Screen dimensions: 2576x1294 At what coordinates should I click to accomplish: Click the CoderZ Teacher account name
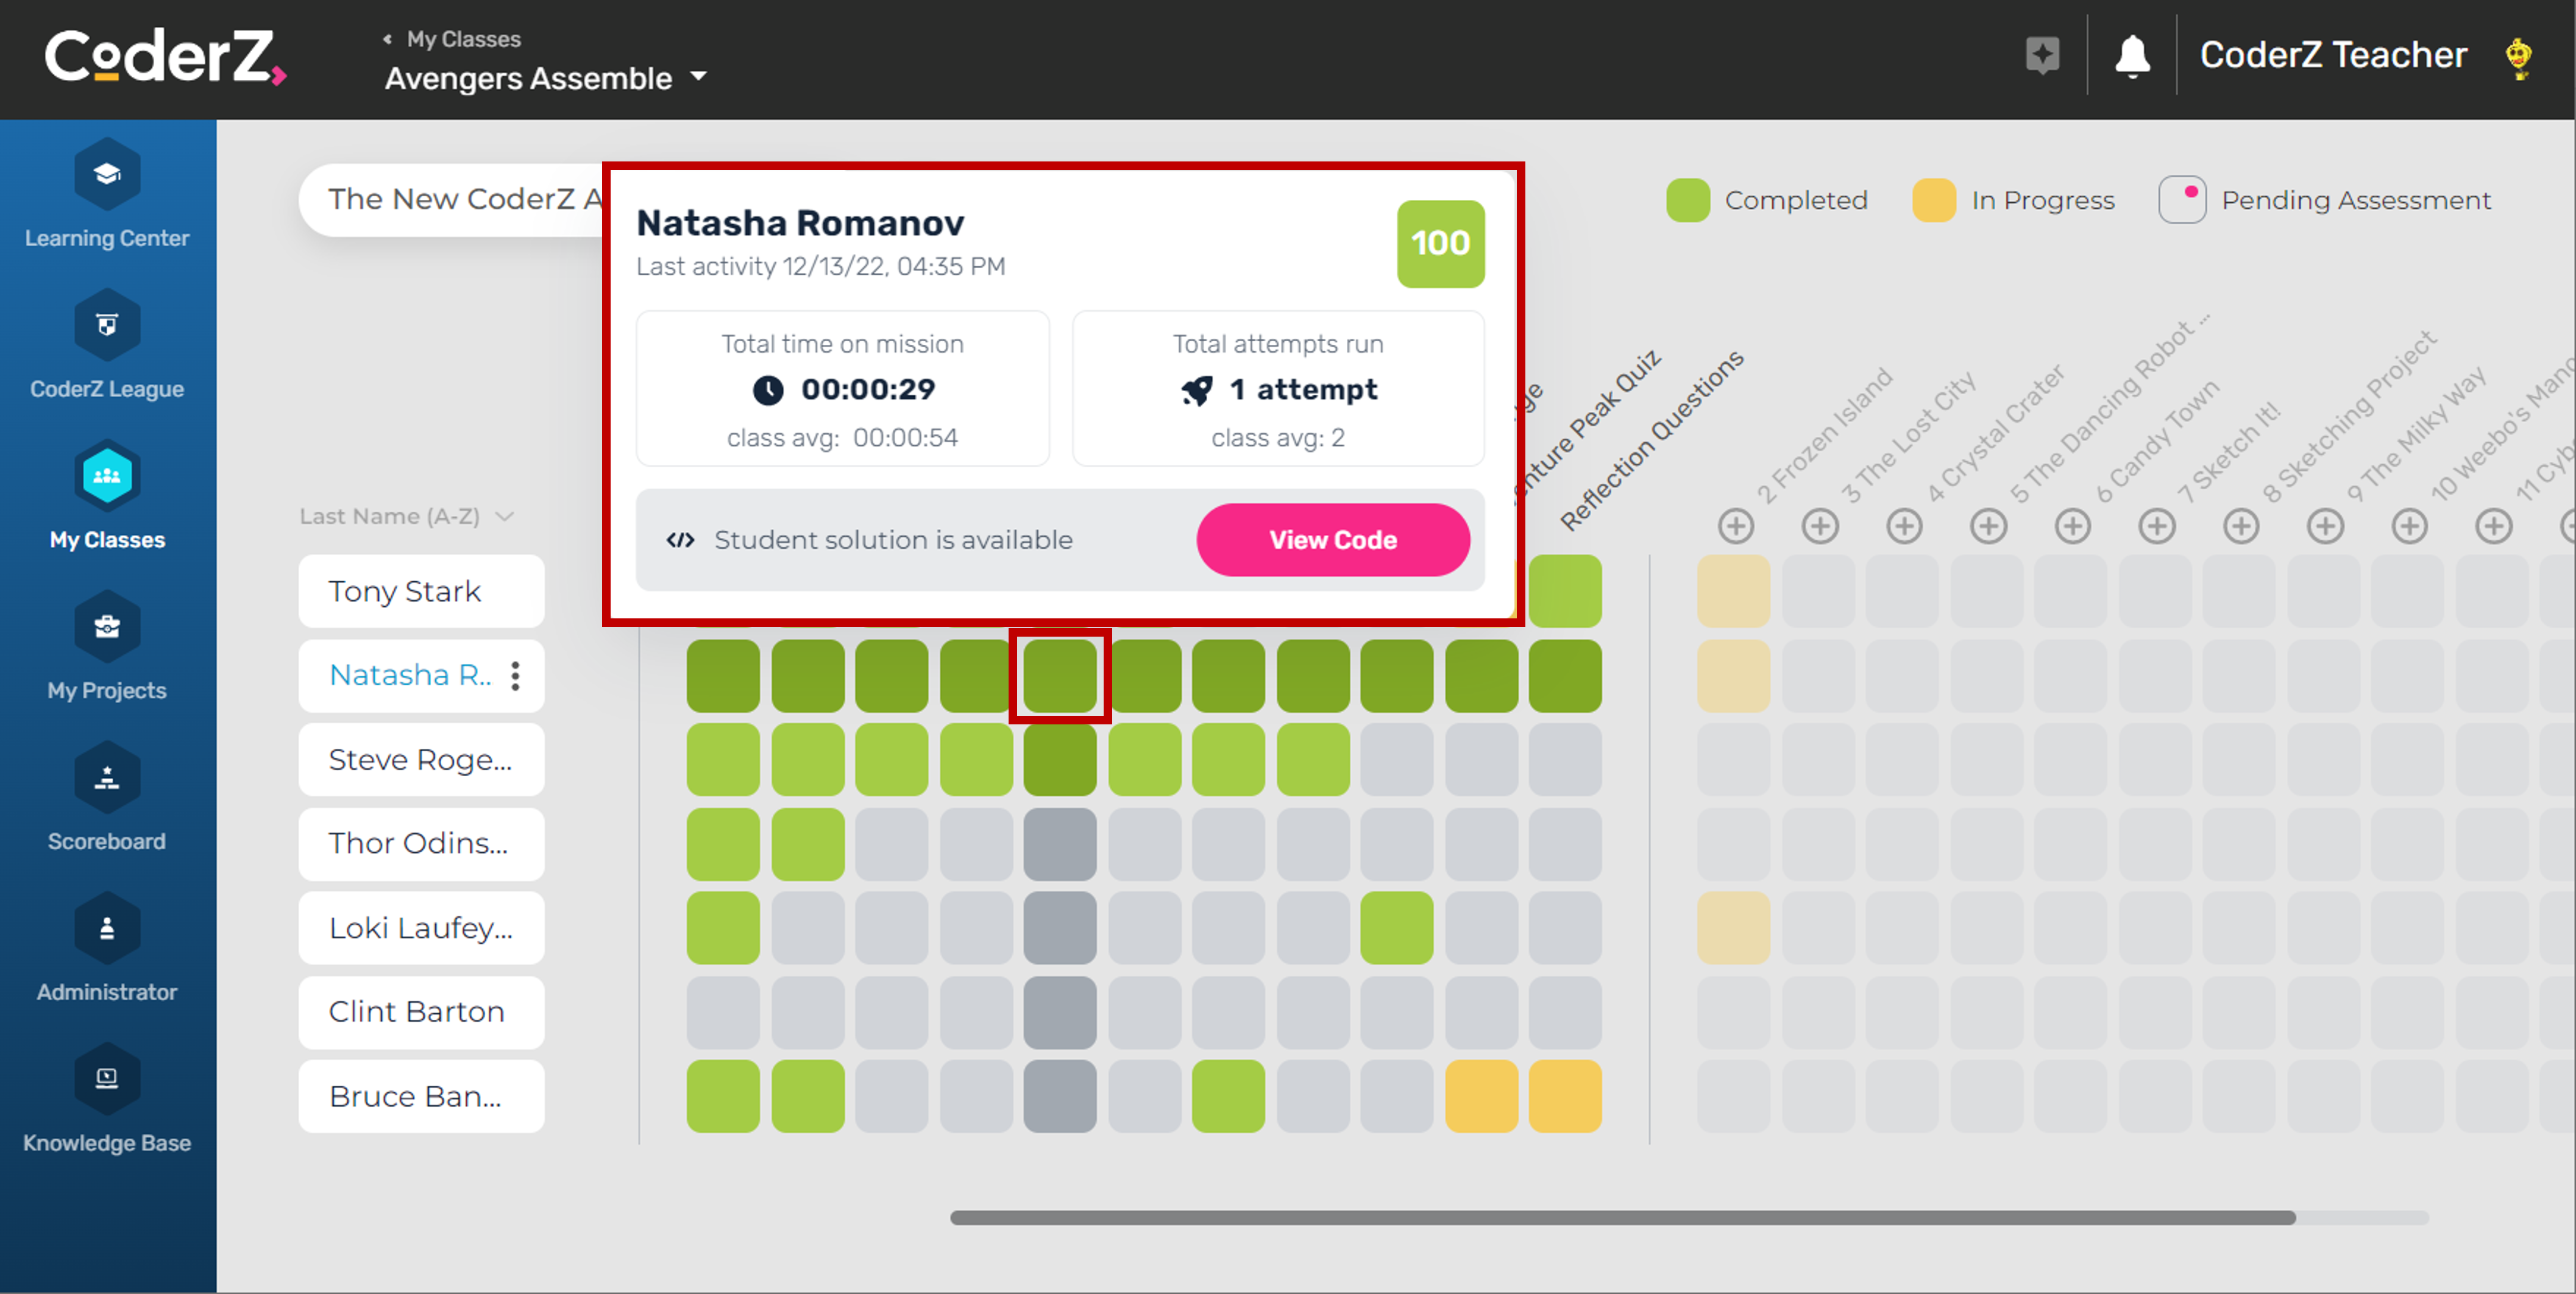point(2333,55)
